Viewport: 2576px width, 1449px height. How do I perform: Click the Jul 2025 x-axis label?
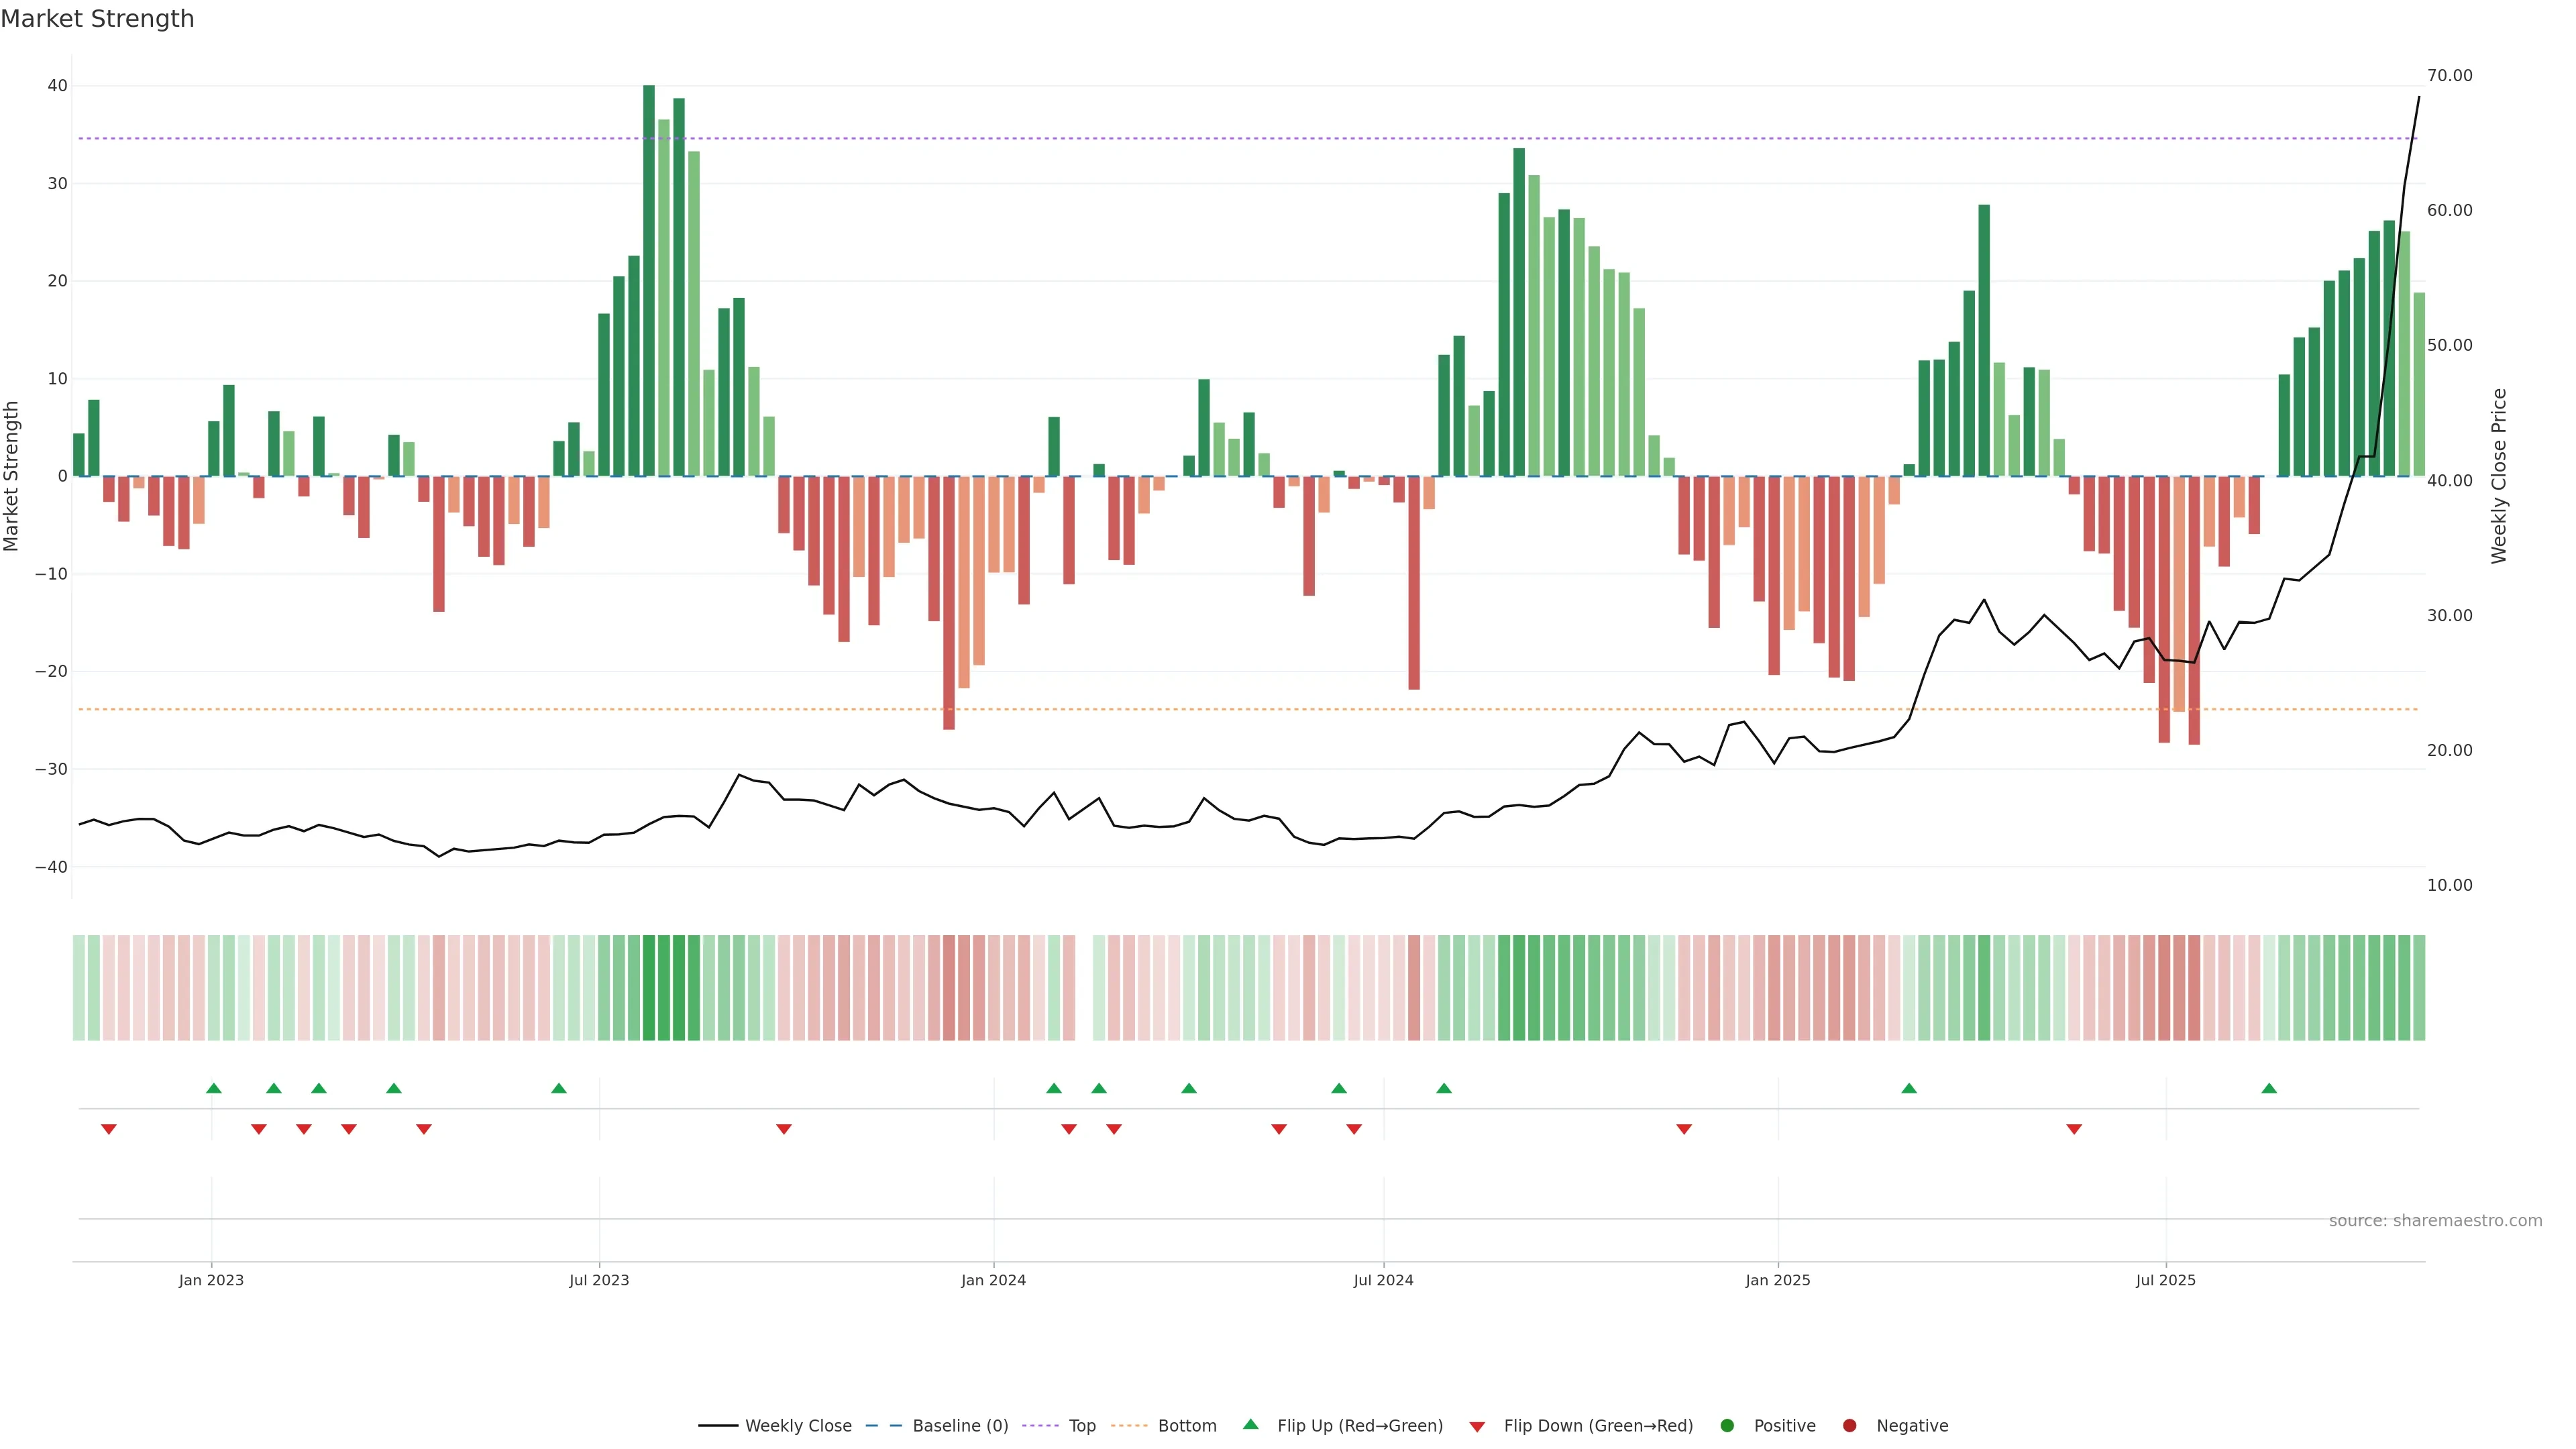tap(2165, 1280)
